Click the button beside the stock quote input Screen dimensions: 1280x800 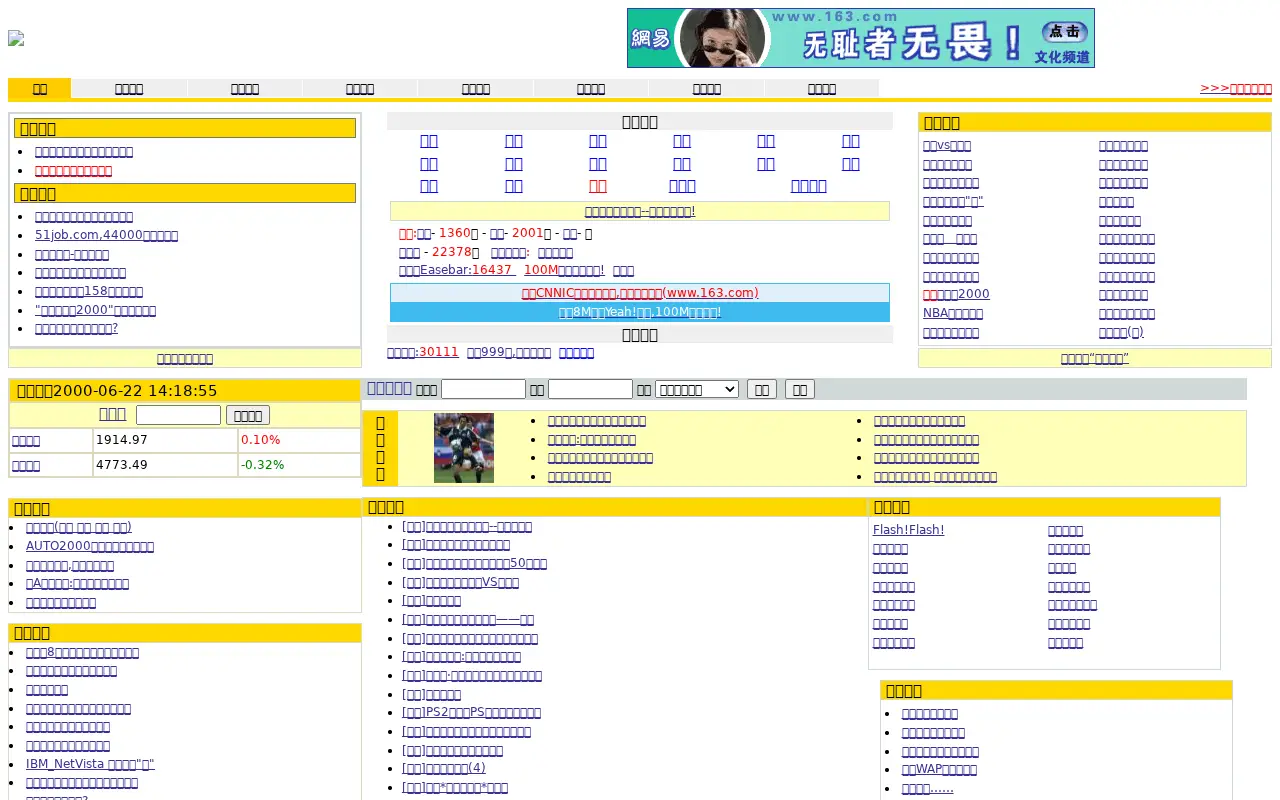tap(248, 415)
